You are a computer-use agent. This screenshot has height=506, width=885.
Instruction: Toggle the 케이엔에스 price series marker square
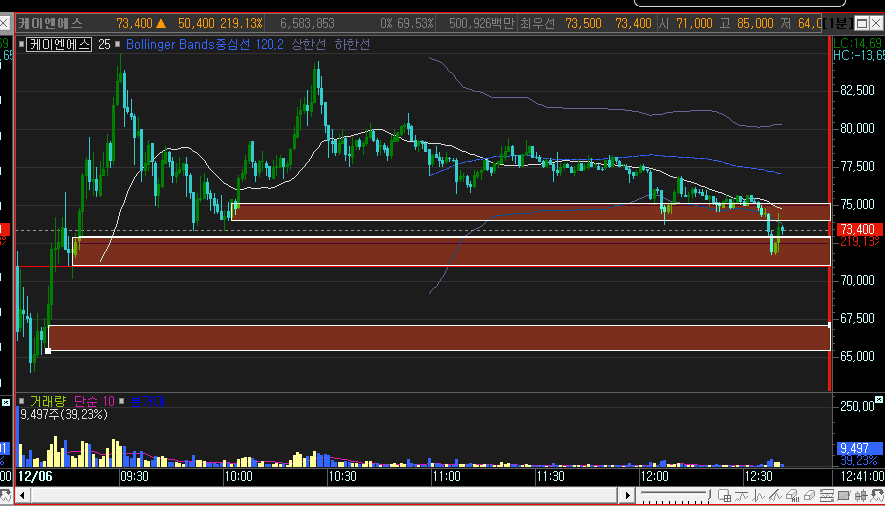[21, 44]
